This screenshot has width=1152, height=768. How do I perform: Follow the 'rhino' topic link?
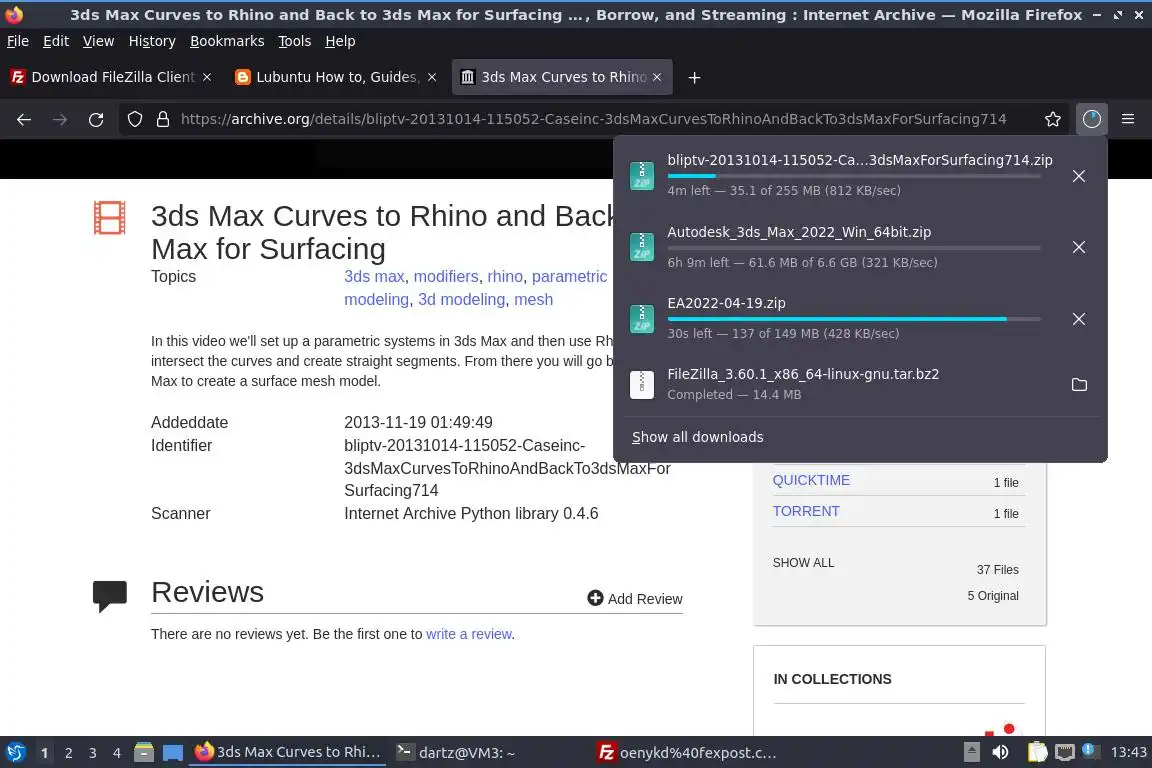pyautogui.click(x=505, y=276)
